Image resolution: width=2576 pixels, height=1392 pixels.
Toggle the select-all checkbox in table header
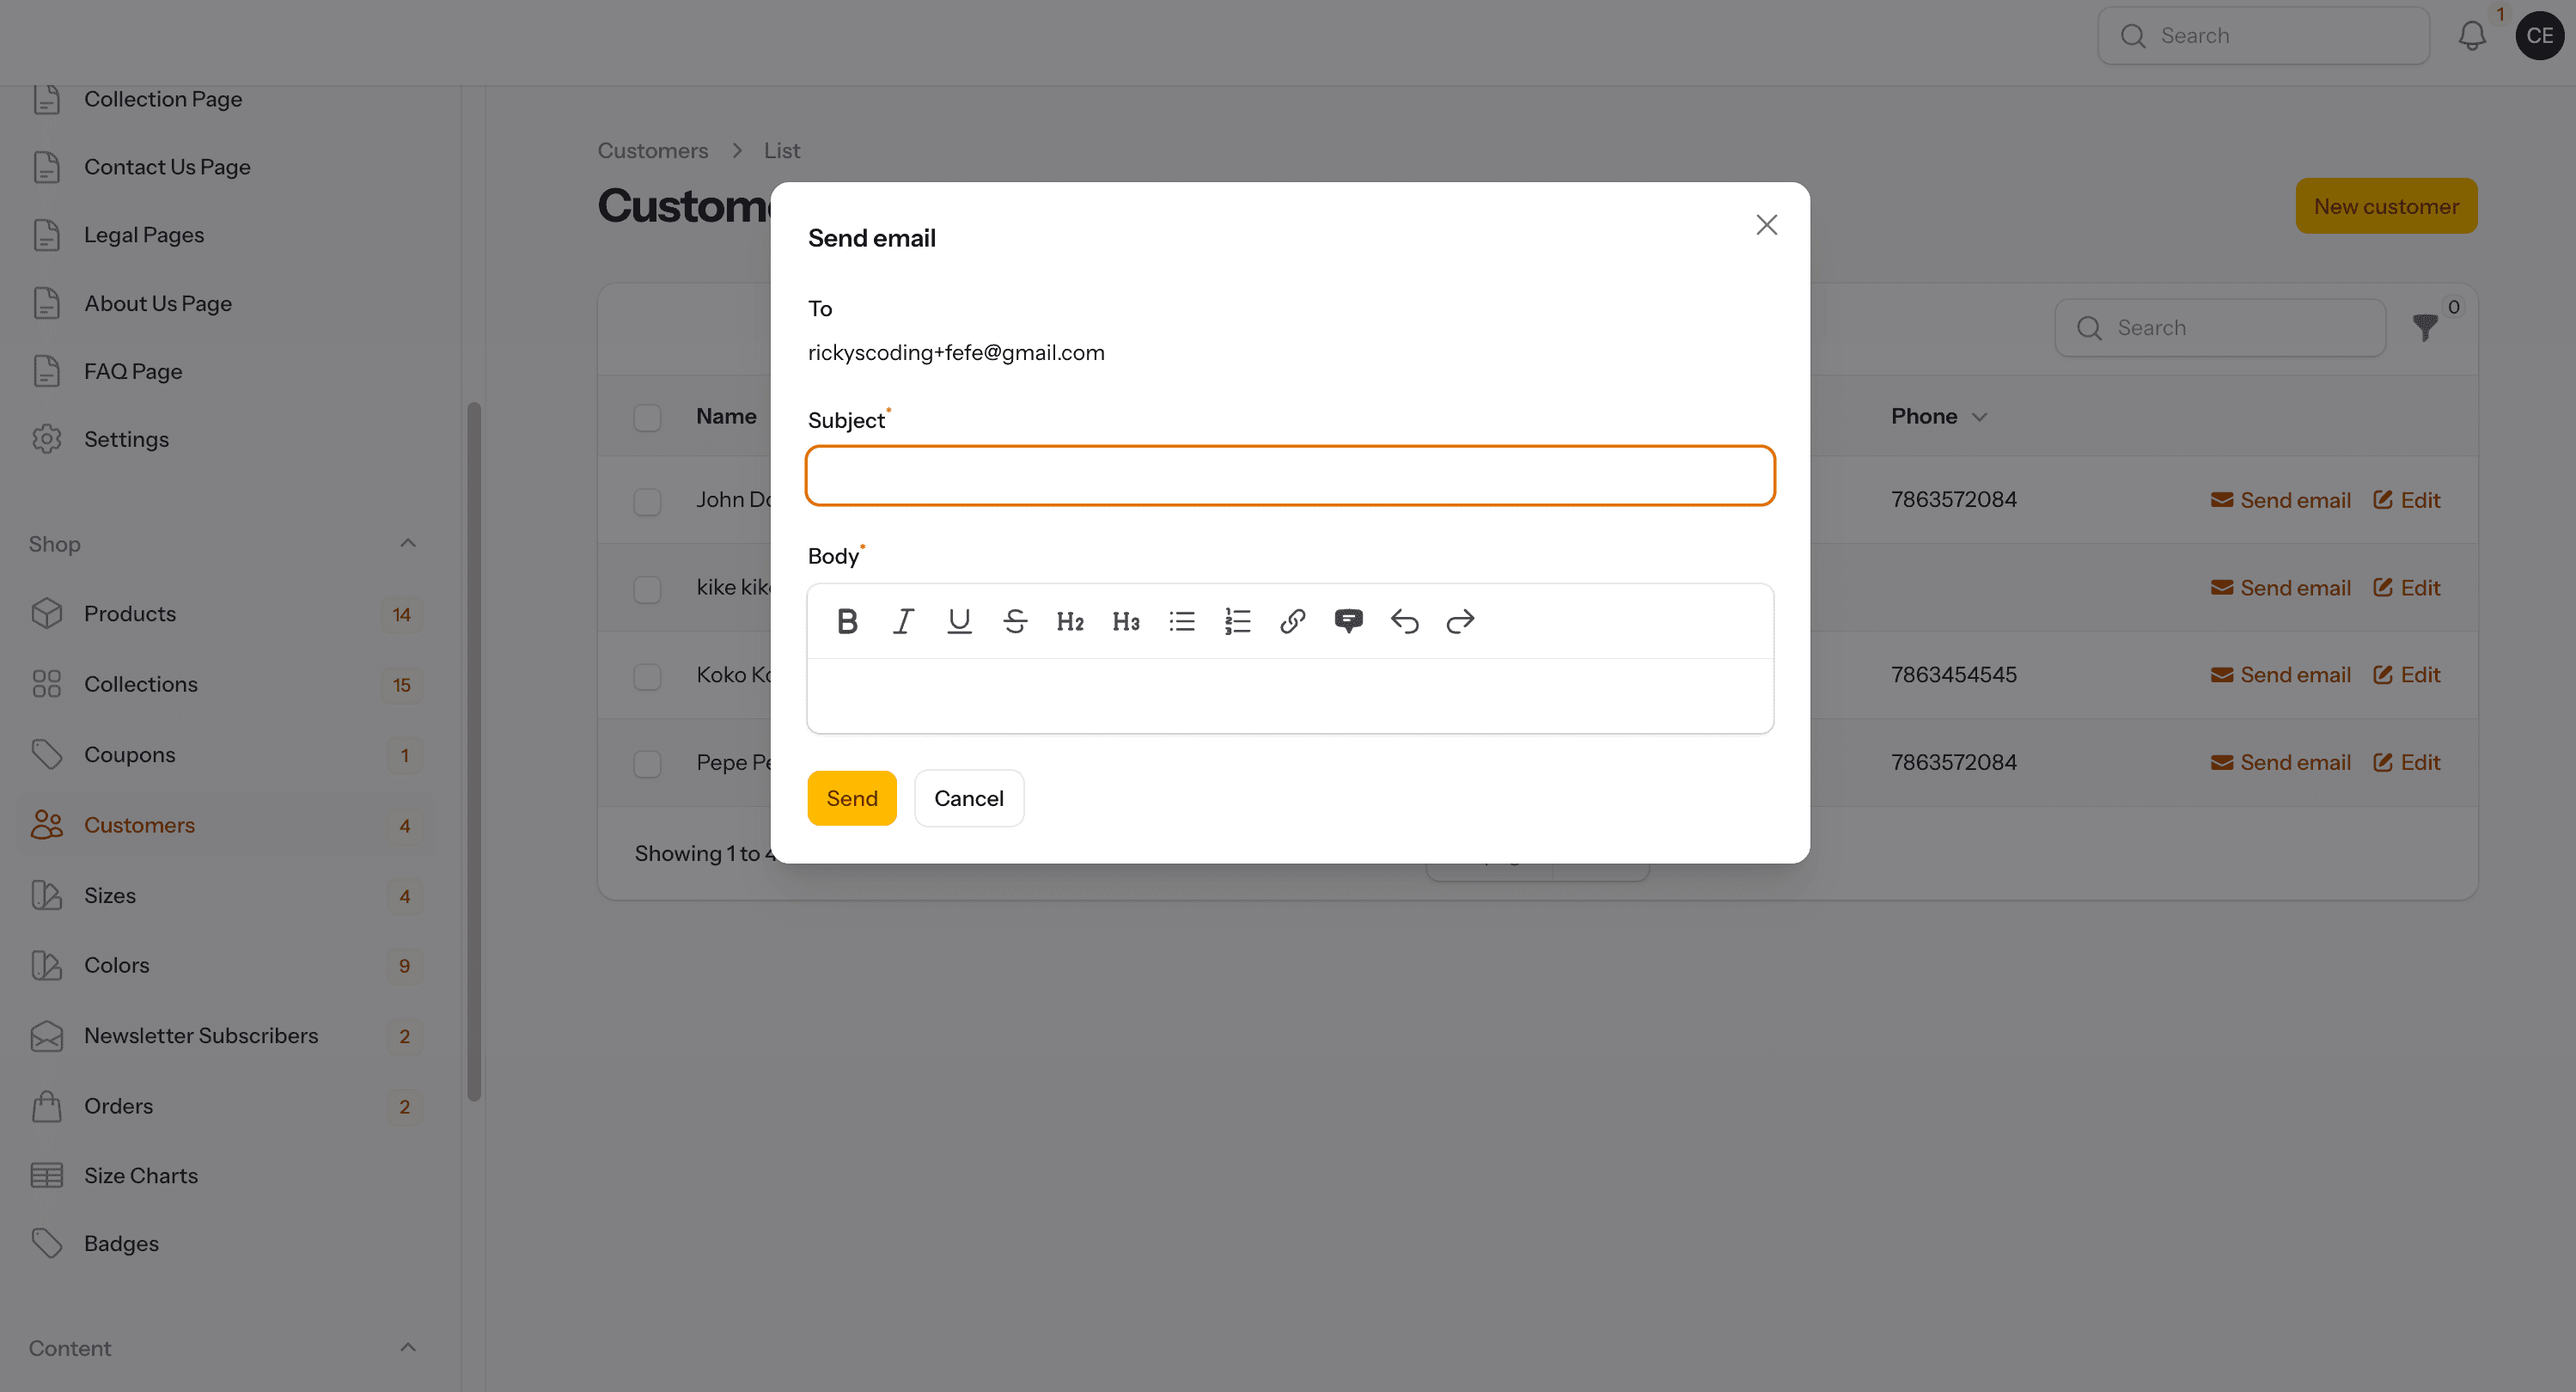tap(648, 417)
